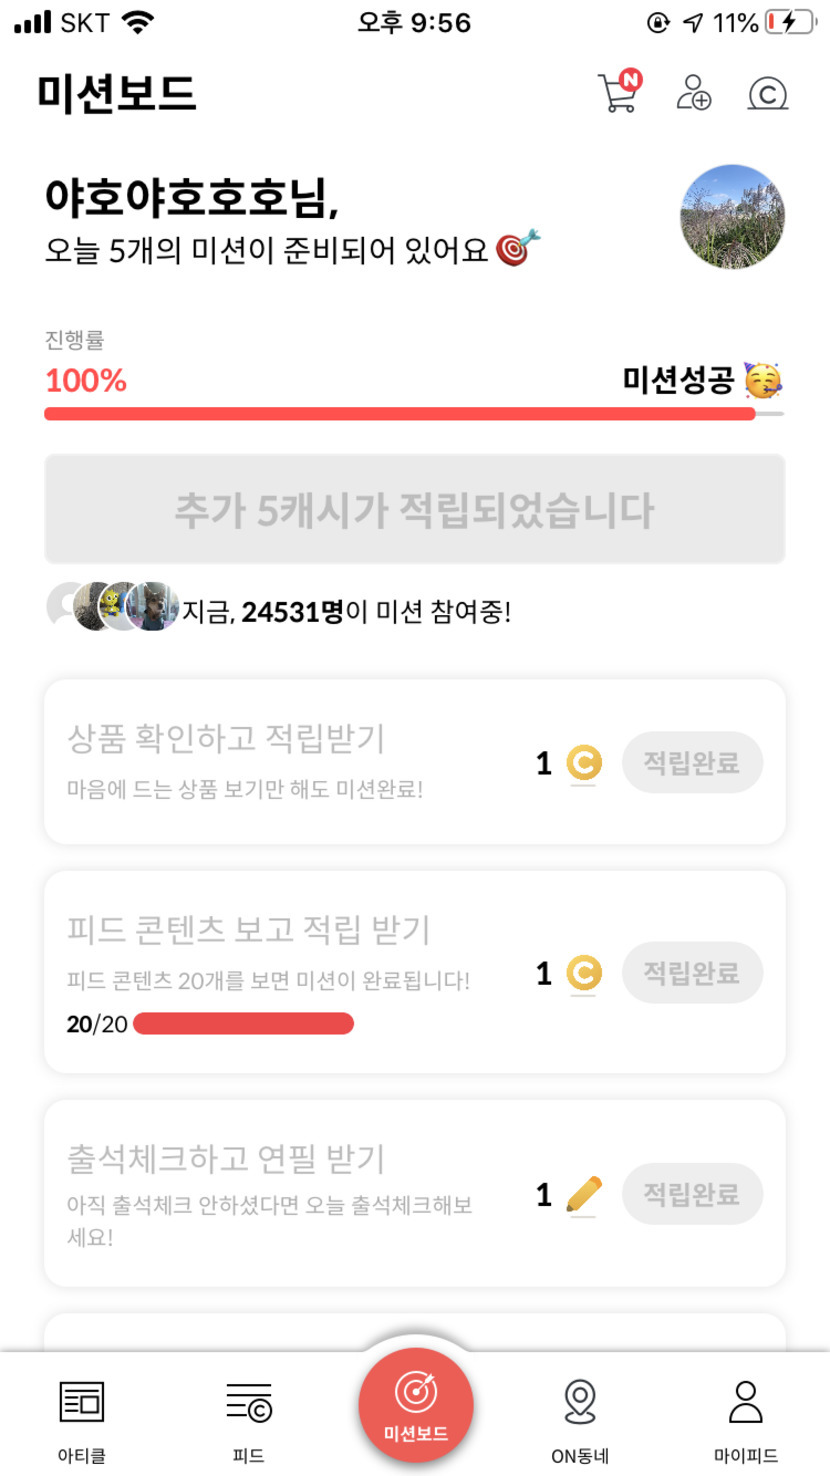Open the cash balance icon
Image resolution: width=830 pixels, height=1476 pixels.
(768, 94)
